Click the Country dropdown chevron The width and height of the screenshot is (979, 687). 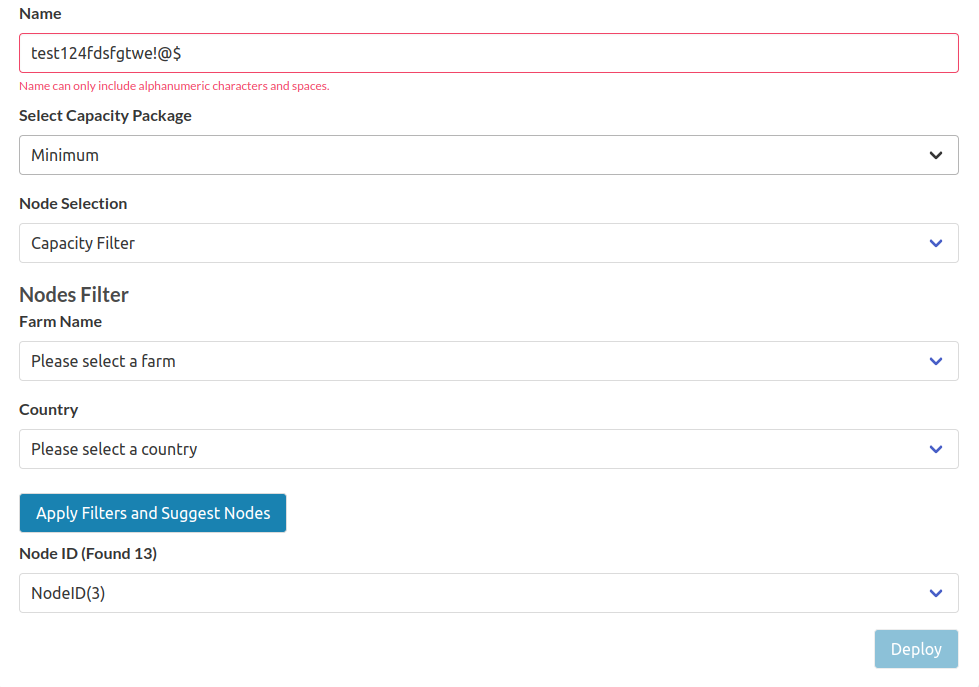coord(936,449)
